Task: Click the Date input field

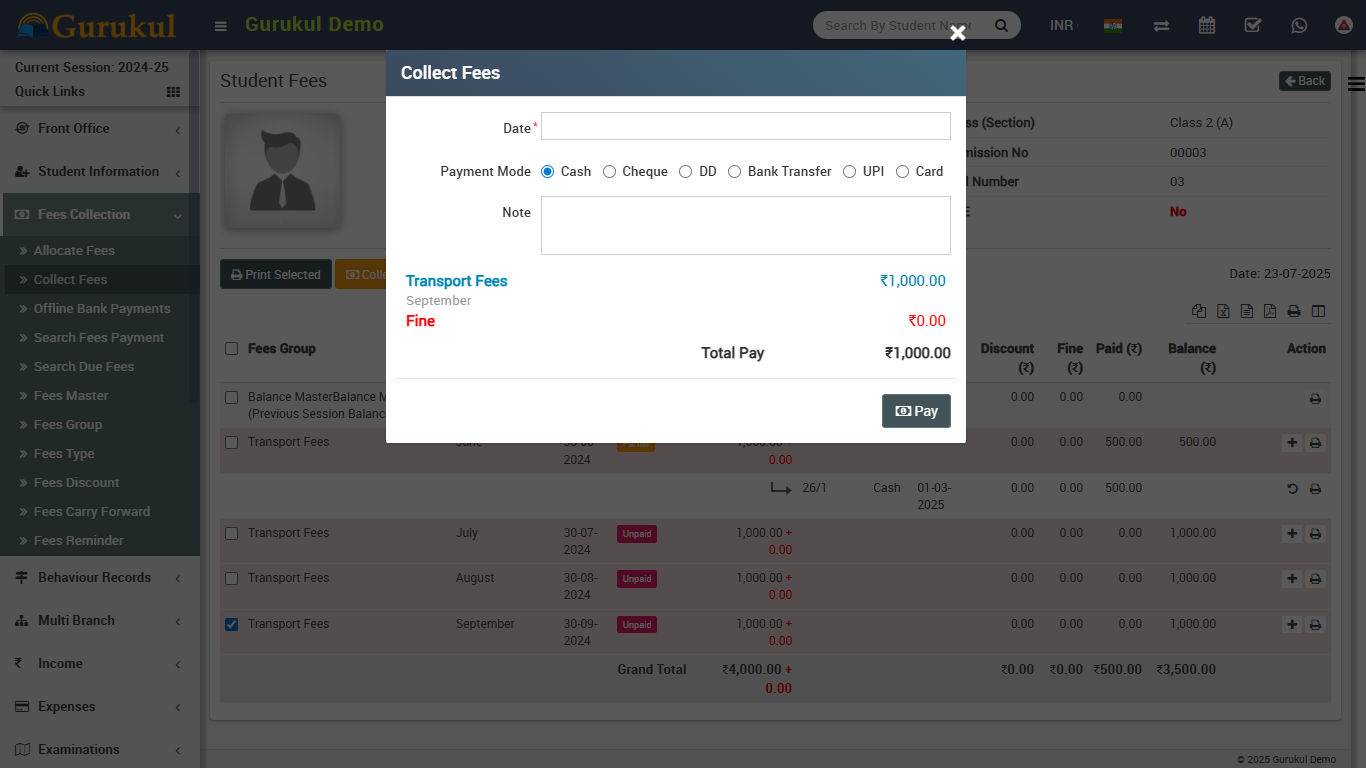Action: [745, 126]
